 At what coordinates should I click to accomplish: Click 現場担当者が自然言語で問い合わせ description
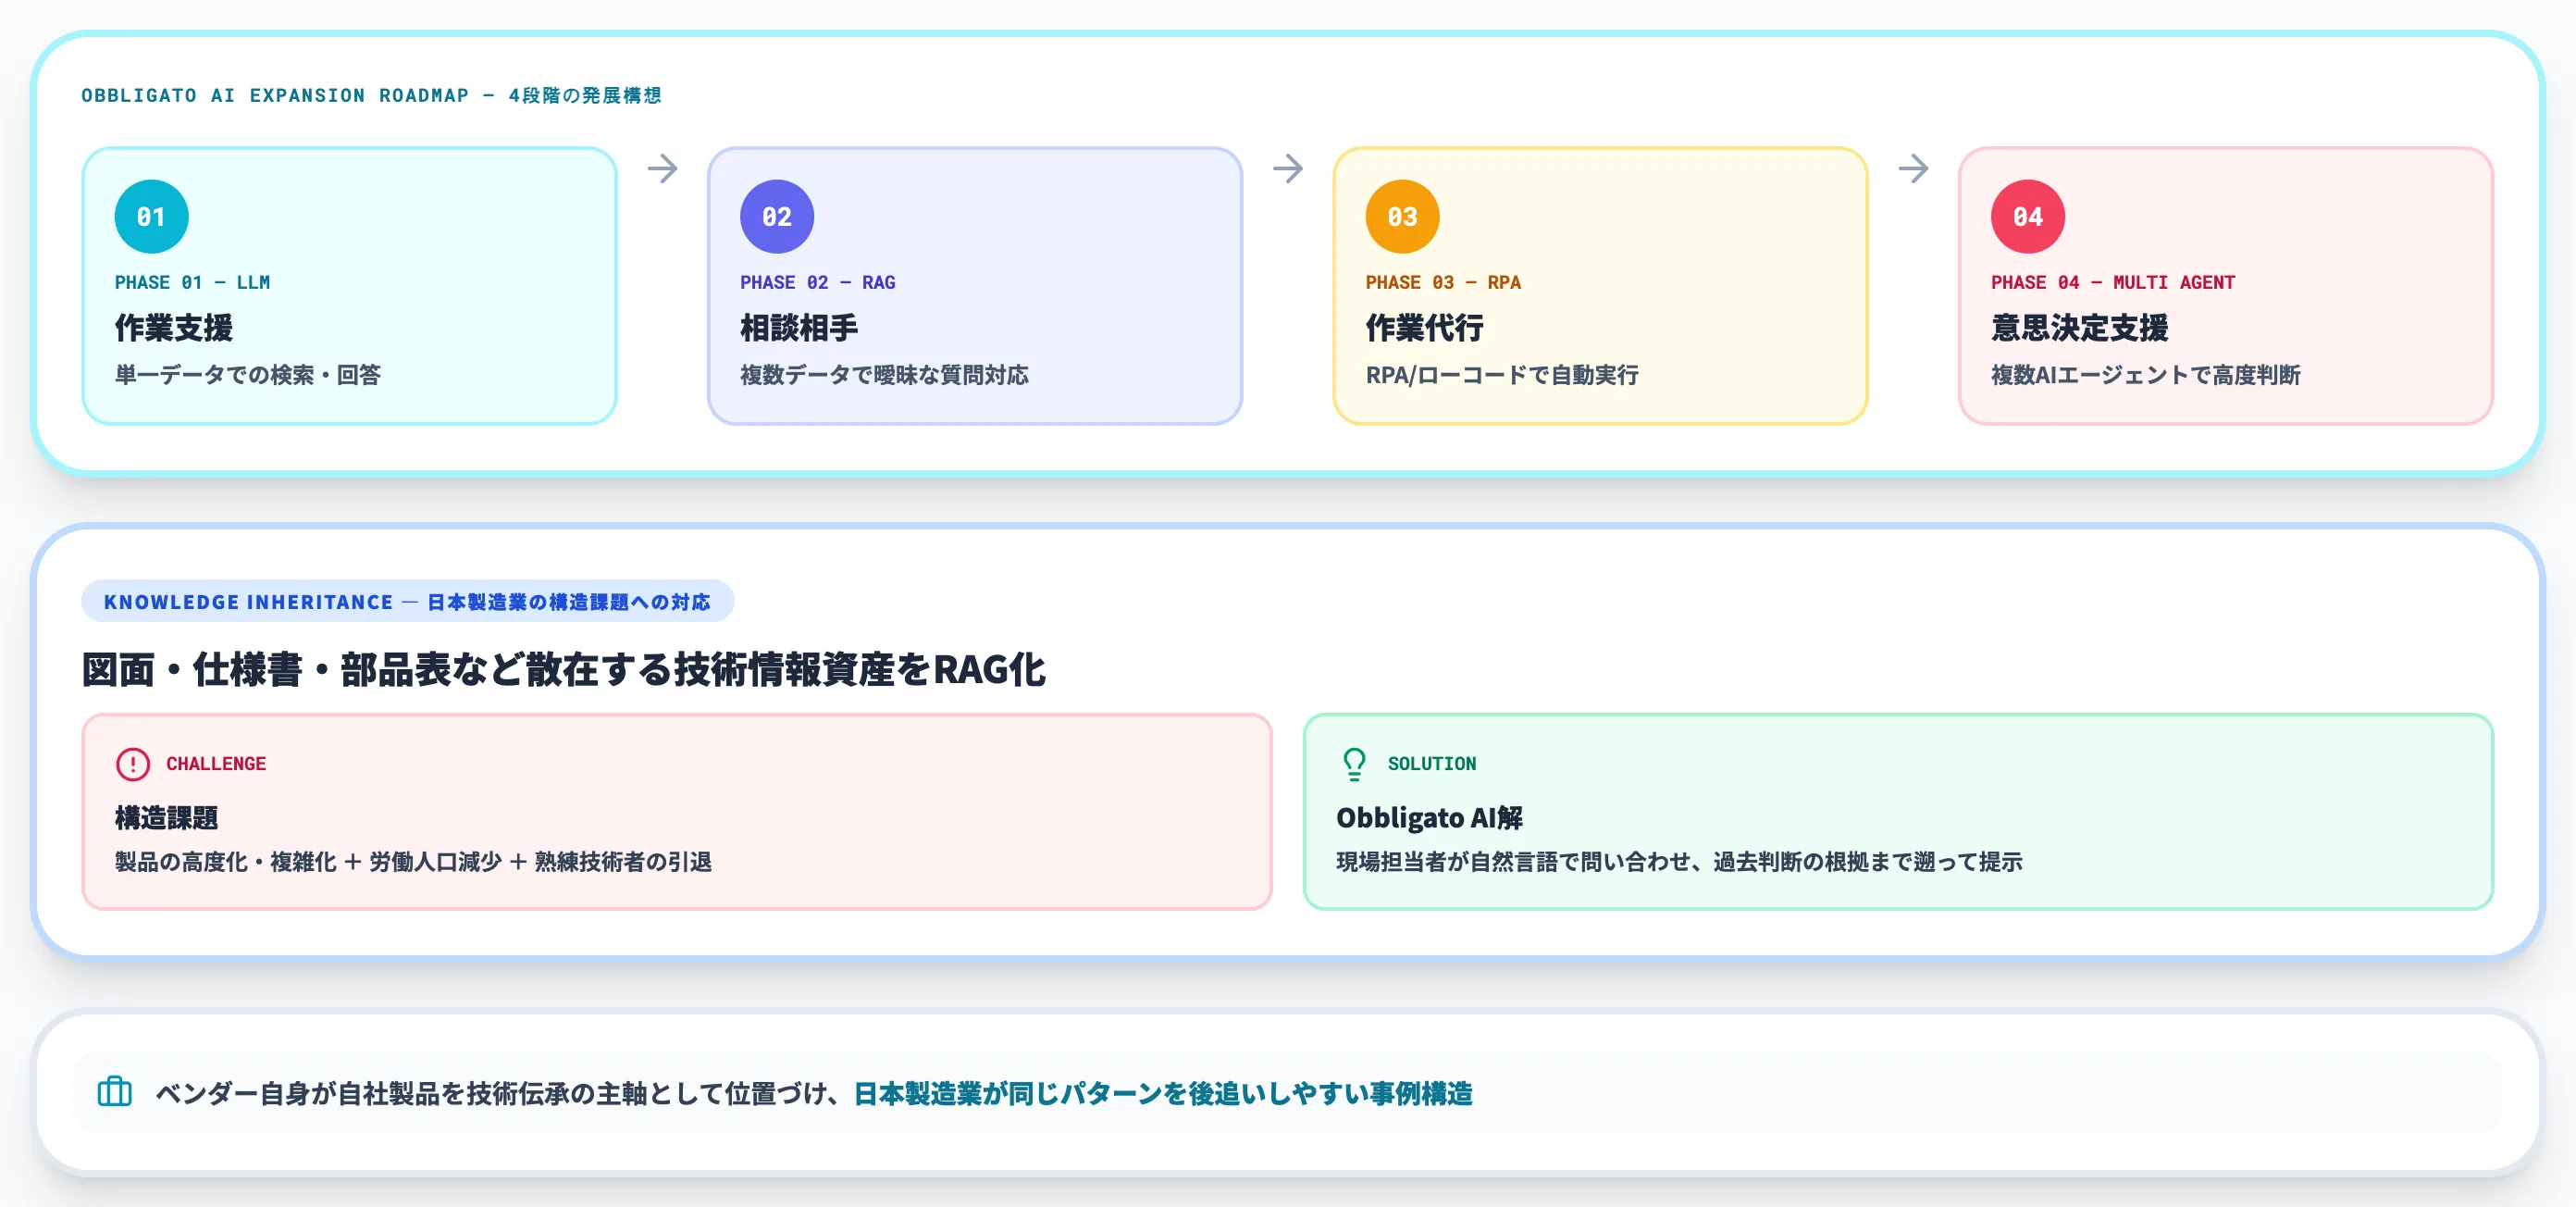click(x=1679, y=862)
